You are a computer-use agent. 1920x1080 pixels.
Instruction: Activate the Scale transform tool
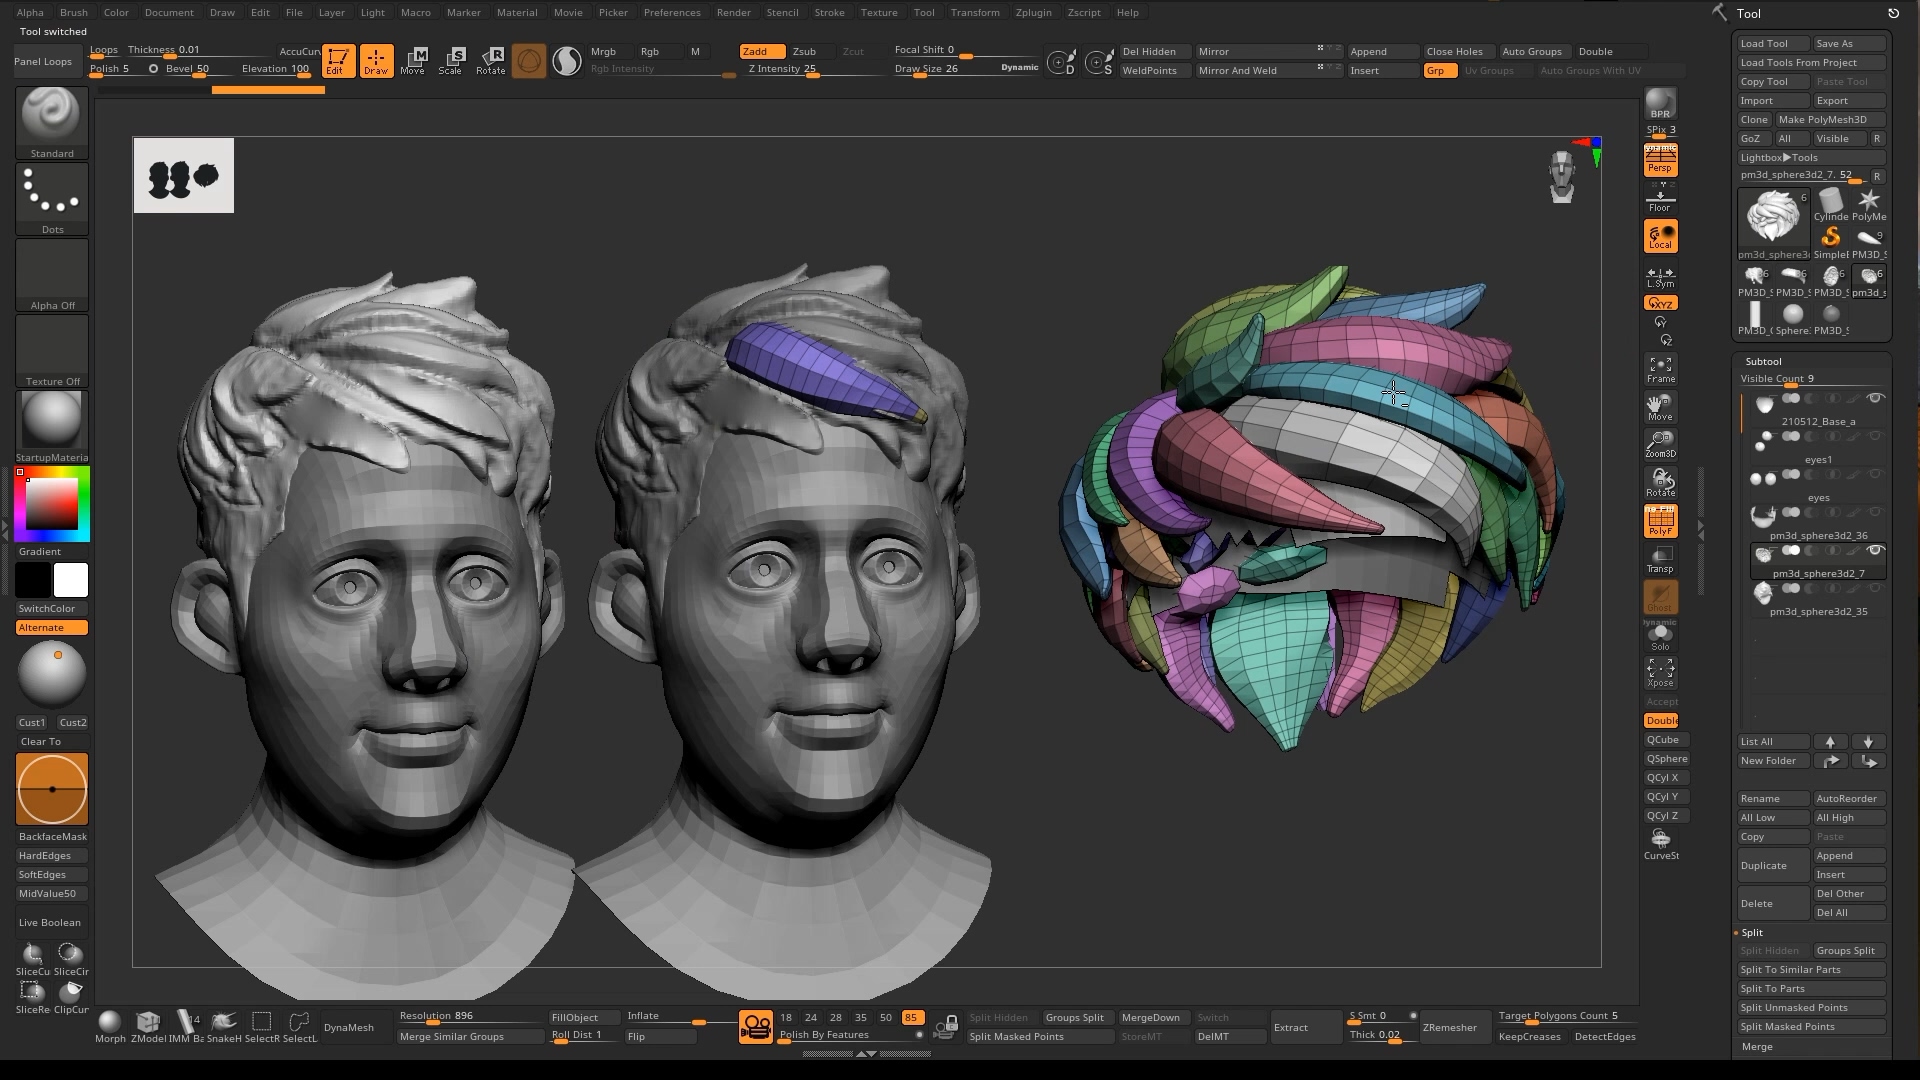tap(451, 60)
